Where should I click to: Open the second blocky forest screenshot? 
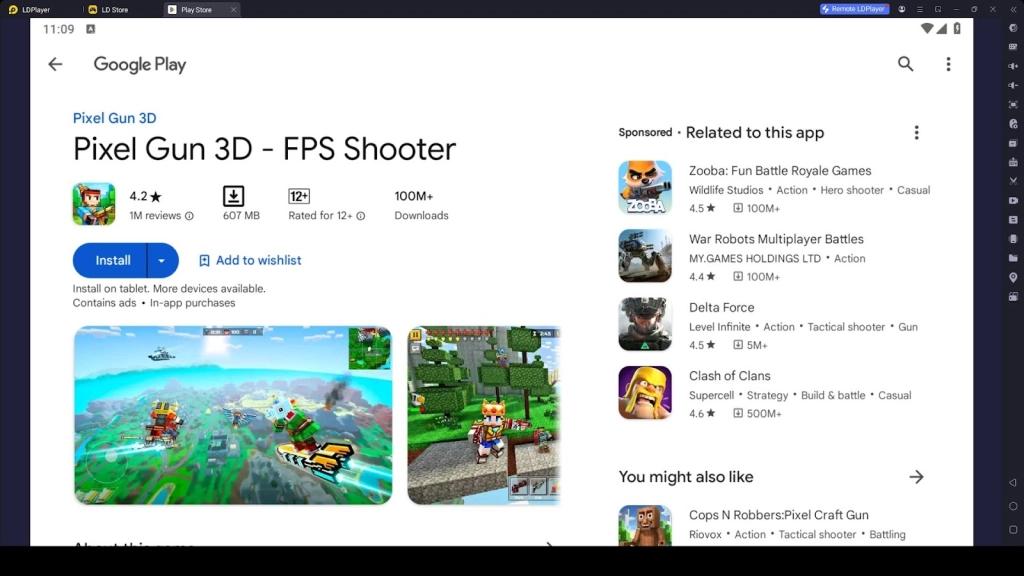(x=484, y=415)
